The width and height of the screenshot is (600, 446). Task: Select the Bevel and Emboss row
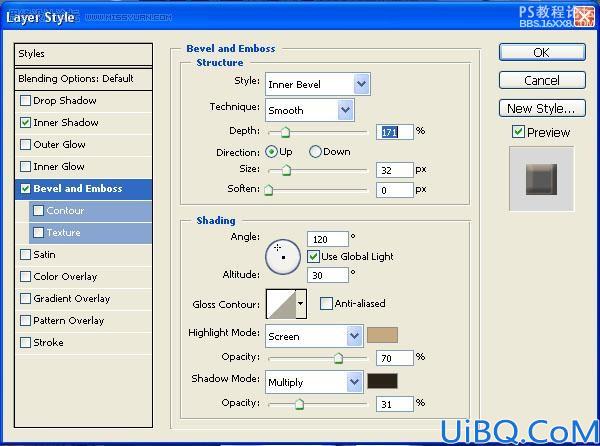(x=83, y=189)
